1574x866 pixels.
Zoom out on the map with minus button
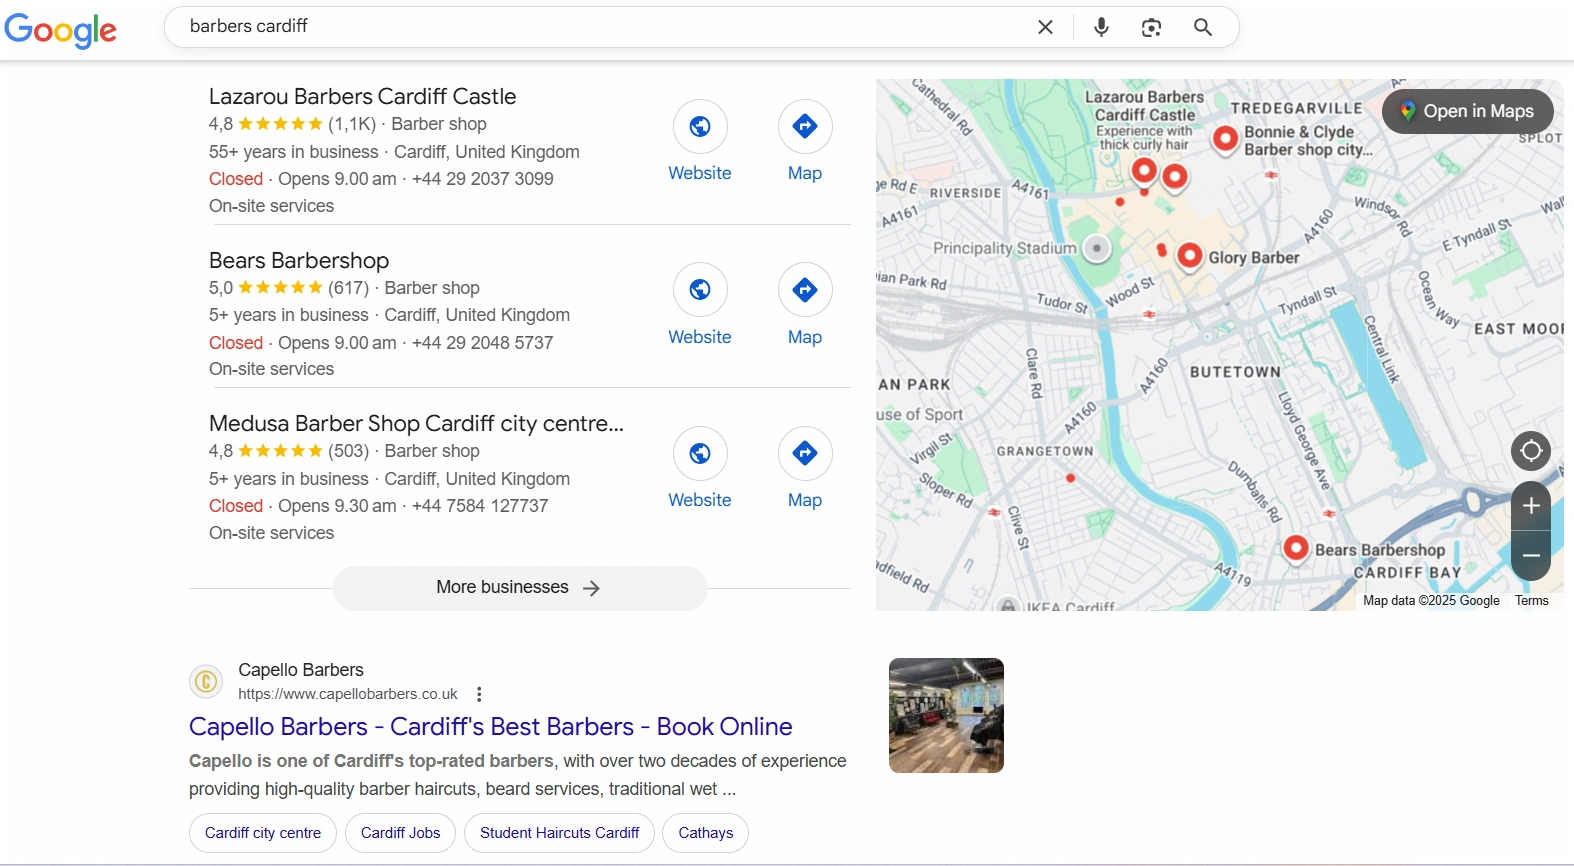coord(1531,555)
